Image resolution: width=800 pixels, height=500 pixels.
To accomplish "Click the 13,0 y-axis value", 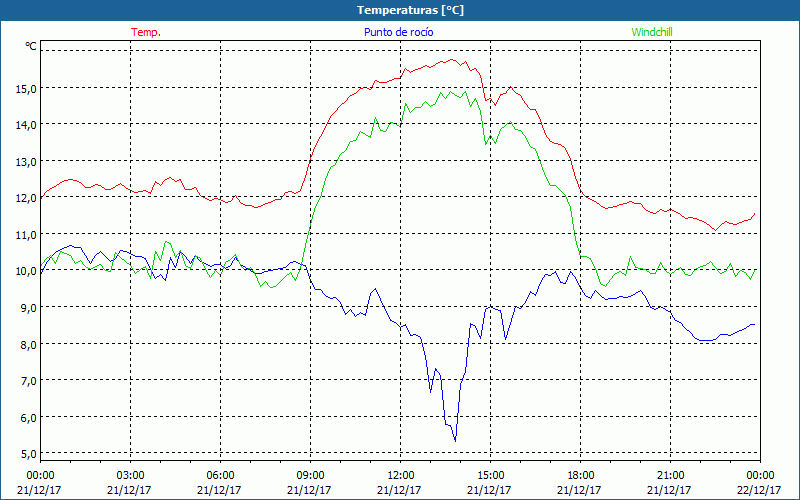I will tap(26, 162).
